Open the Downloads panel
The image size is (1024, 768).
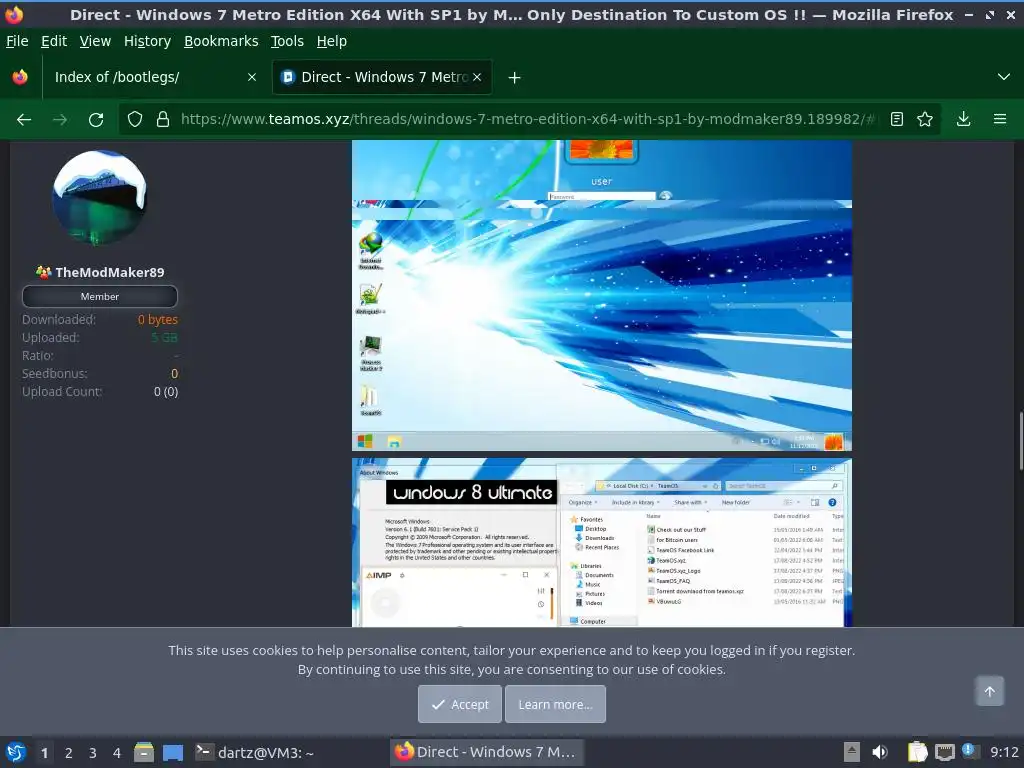tap(963, 120)
